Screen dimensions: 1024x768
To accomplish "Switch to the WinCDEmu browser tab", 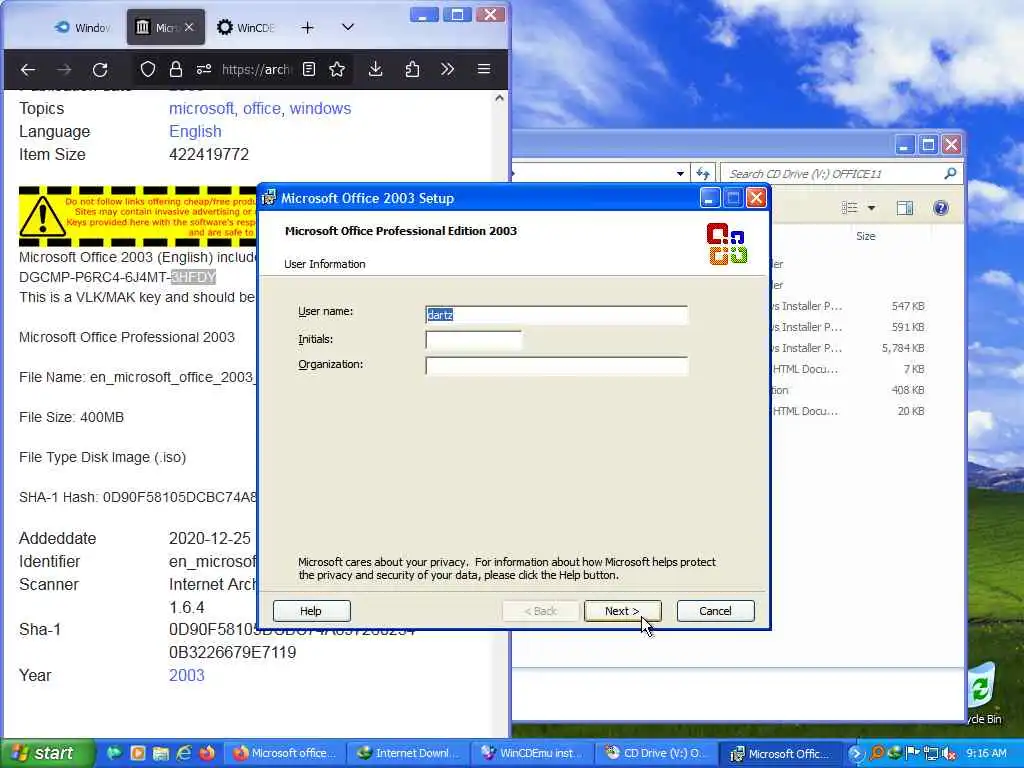I will coord(246,27).
